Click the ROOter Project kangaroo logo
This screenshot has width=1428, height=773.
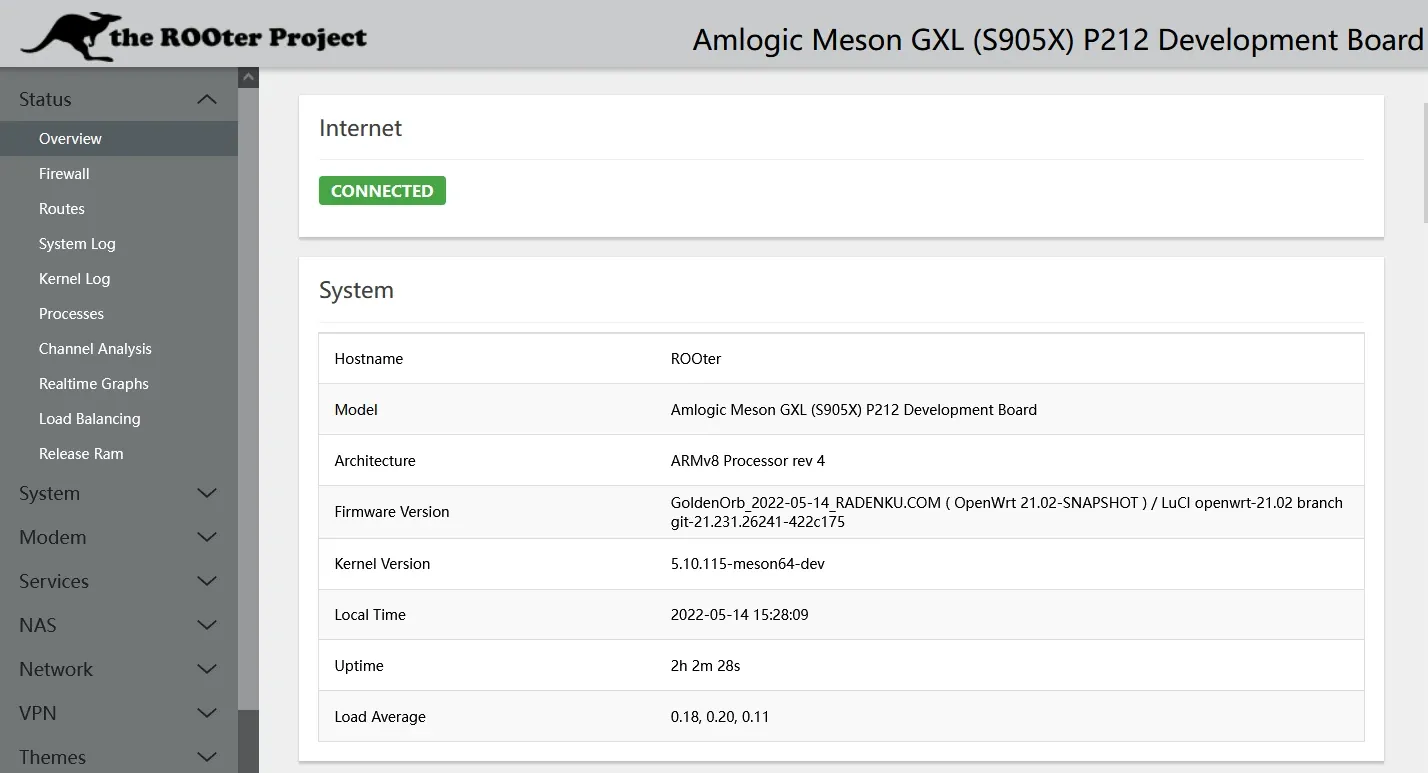click(x=68, y=32)
